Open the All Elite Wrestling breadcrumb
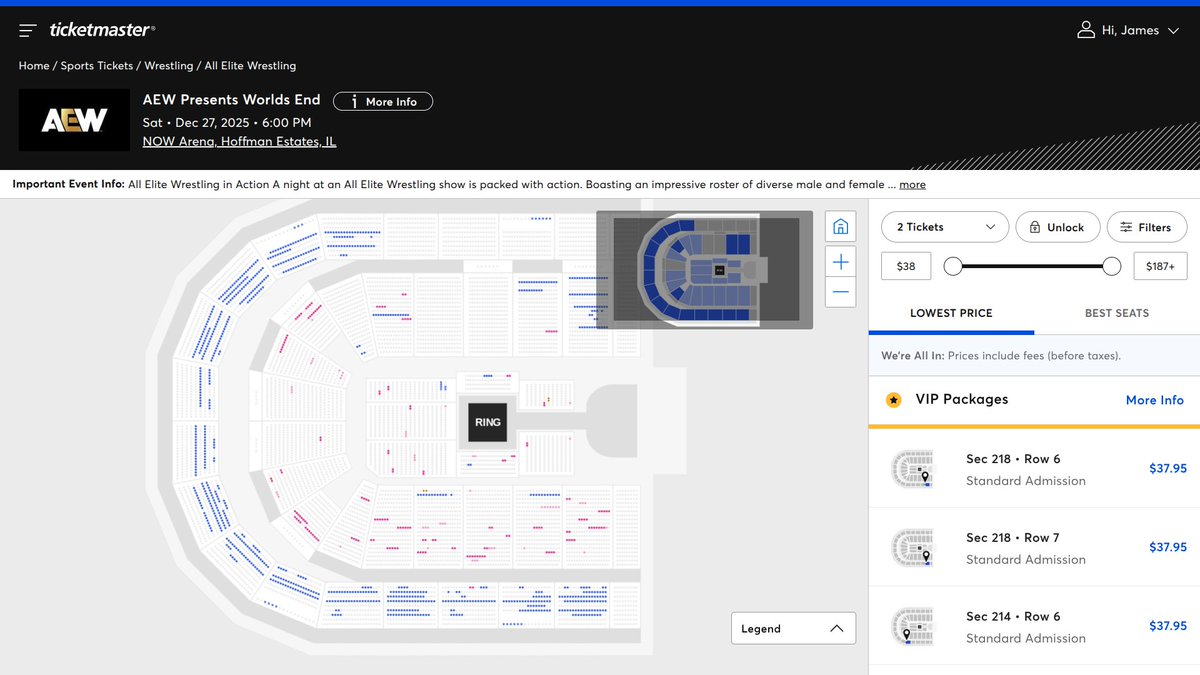Viewport: 1200px width, 675px height. [x=250, y=66]
